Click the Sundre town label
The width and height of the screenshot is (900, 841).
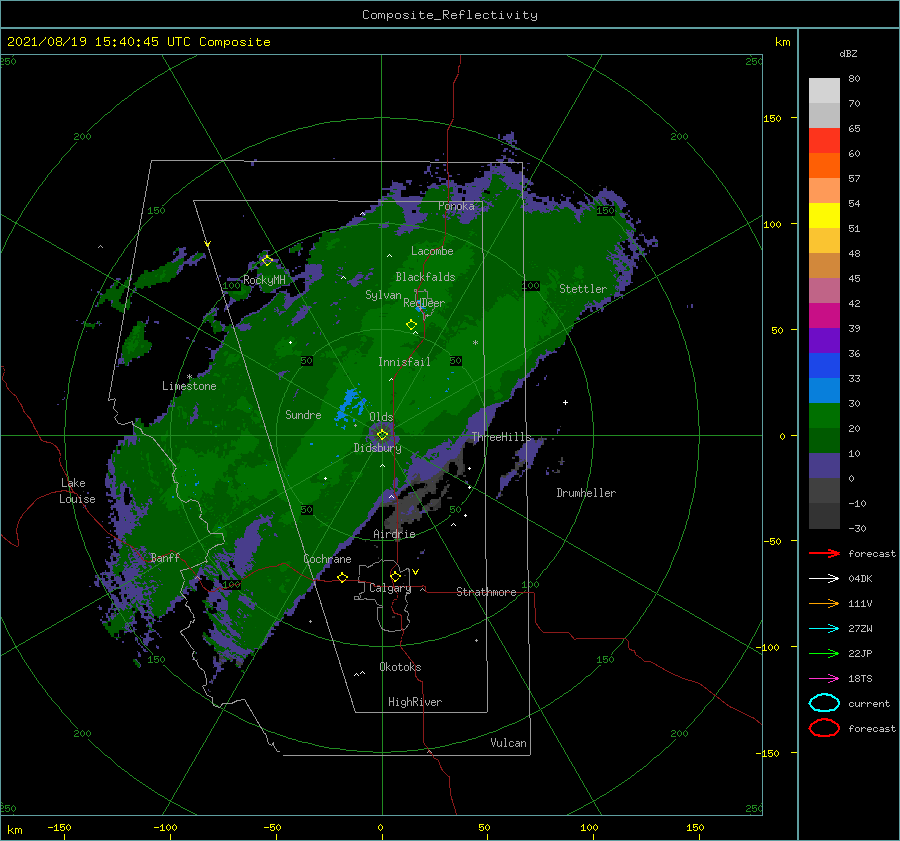coord(303,414)
